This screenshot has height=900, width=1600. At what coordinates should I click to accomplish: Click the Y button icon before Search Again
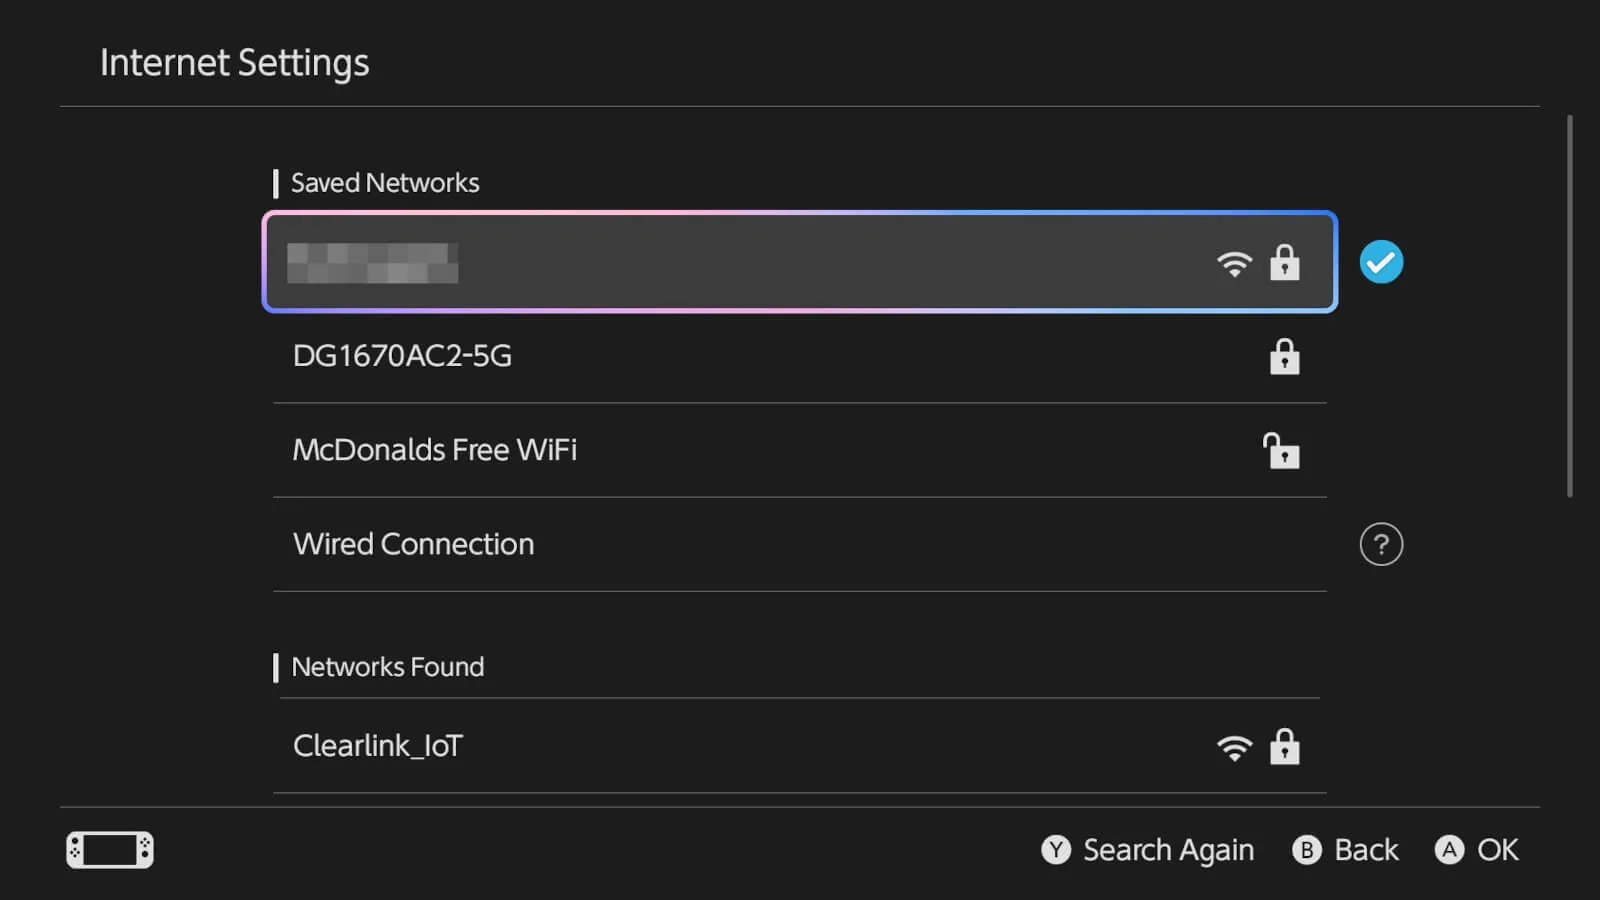pyautogui.click(x=1055, y=850)
